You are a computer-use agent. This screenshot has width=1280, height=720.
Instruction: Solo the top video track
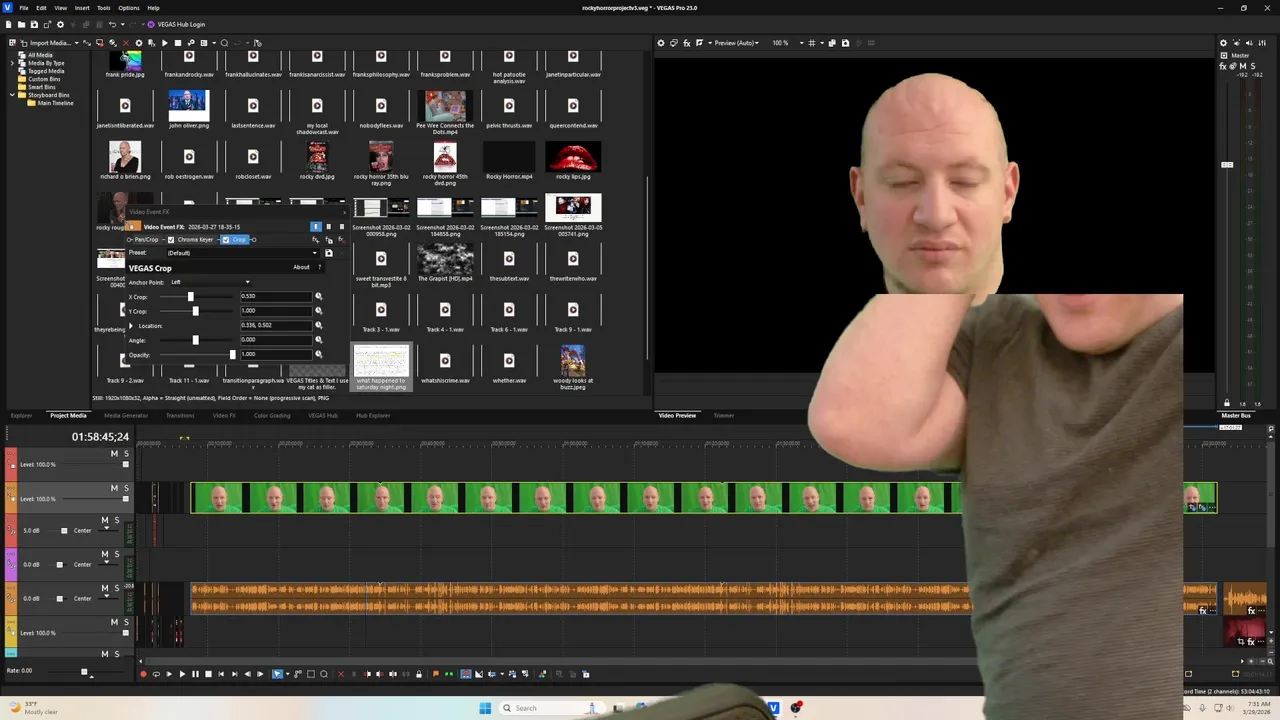coord(126,454)
